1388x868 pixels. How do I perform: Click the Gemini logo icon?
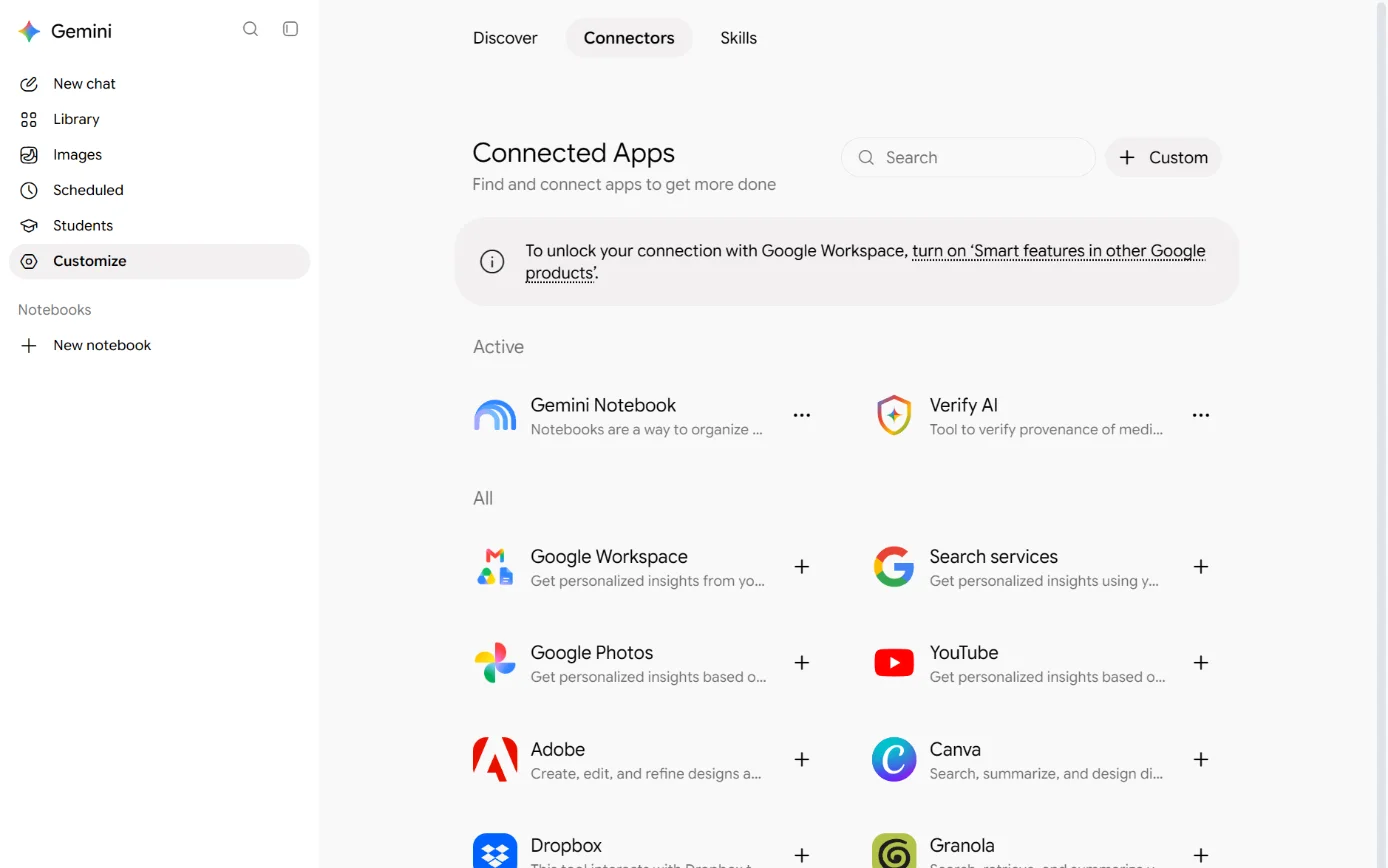pyautogui.click(x=29, y=31)
